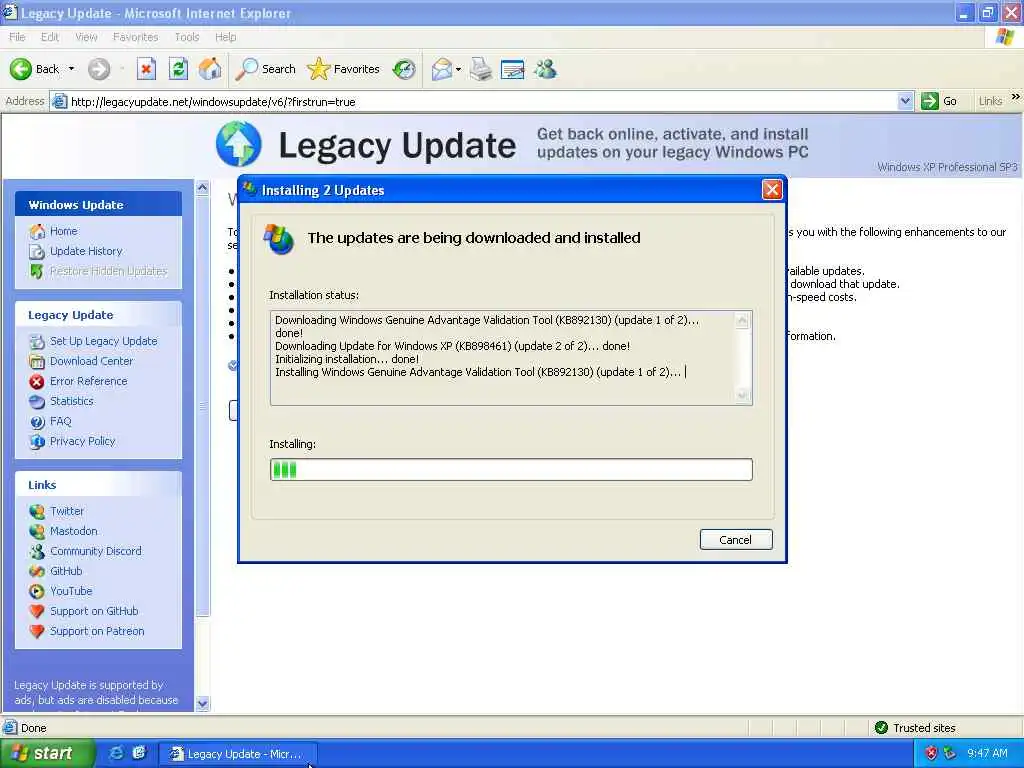The width and height of the screenshot is (1024, 768).
Task: Click sidebar scrollbar down arrow
Action: point(202,704)
